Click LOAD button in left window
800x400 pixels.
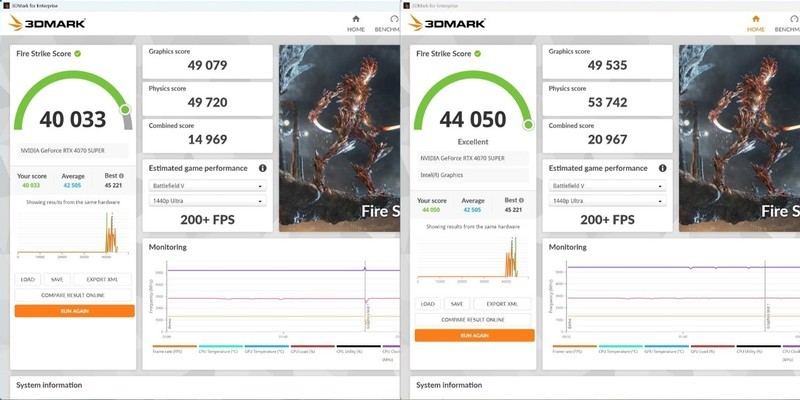[x=28, y=280]
